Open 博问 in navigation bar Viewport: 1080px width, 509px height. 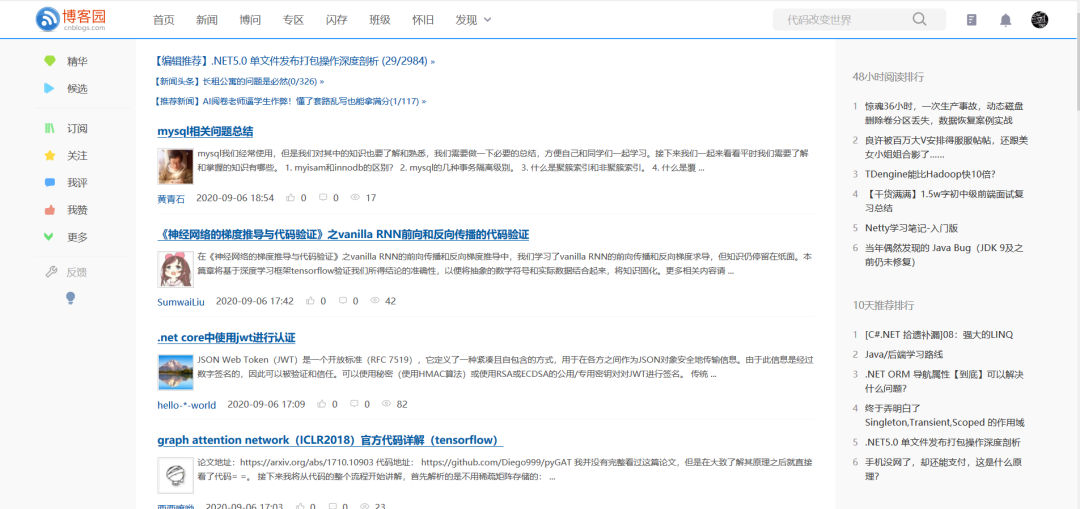(x=250, y=20)
